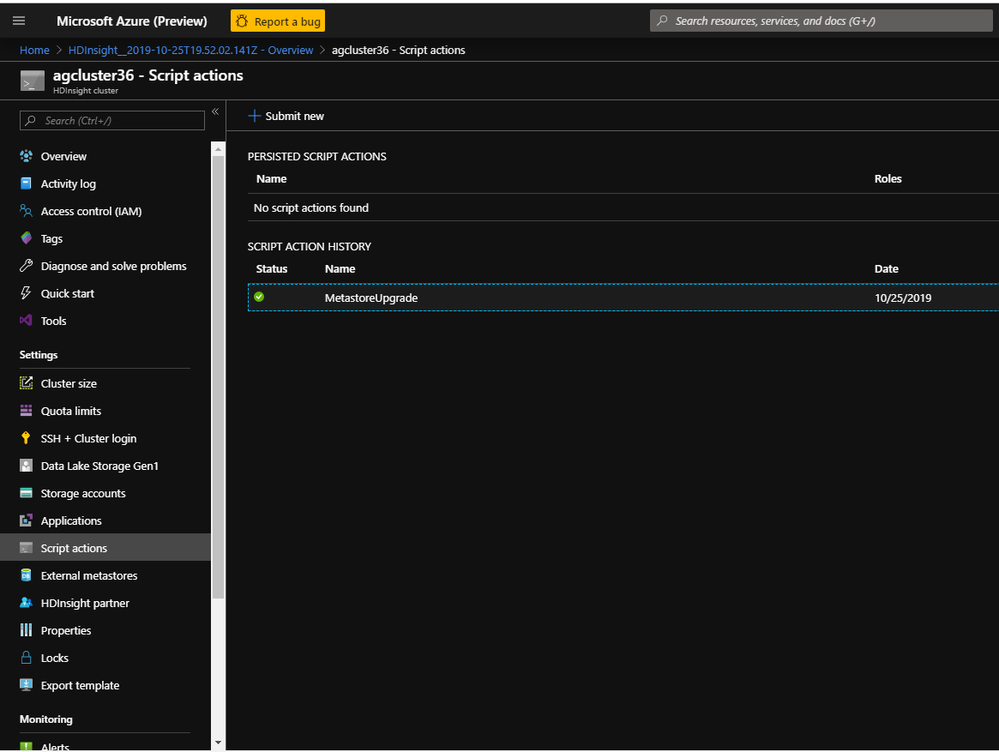The image size is (999, 752).
Task: Click the 10/25/2019 date cell
Action: coord(903,298)
